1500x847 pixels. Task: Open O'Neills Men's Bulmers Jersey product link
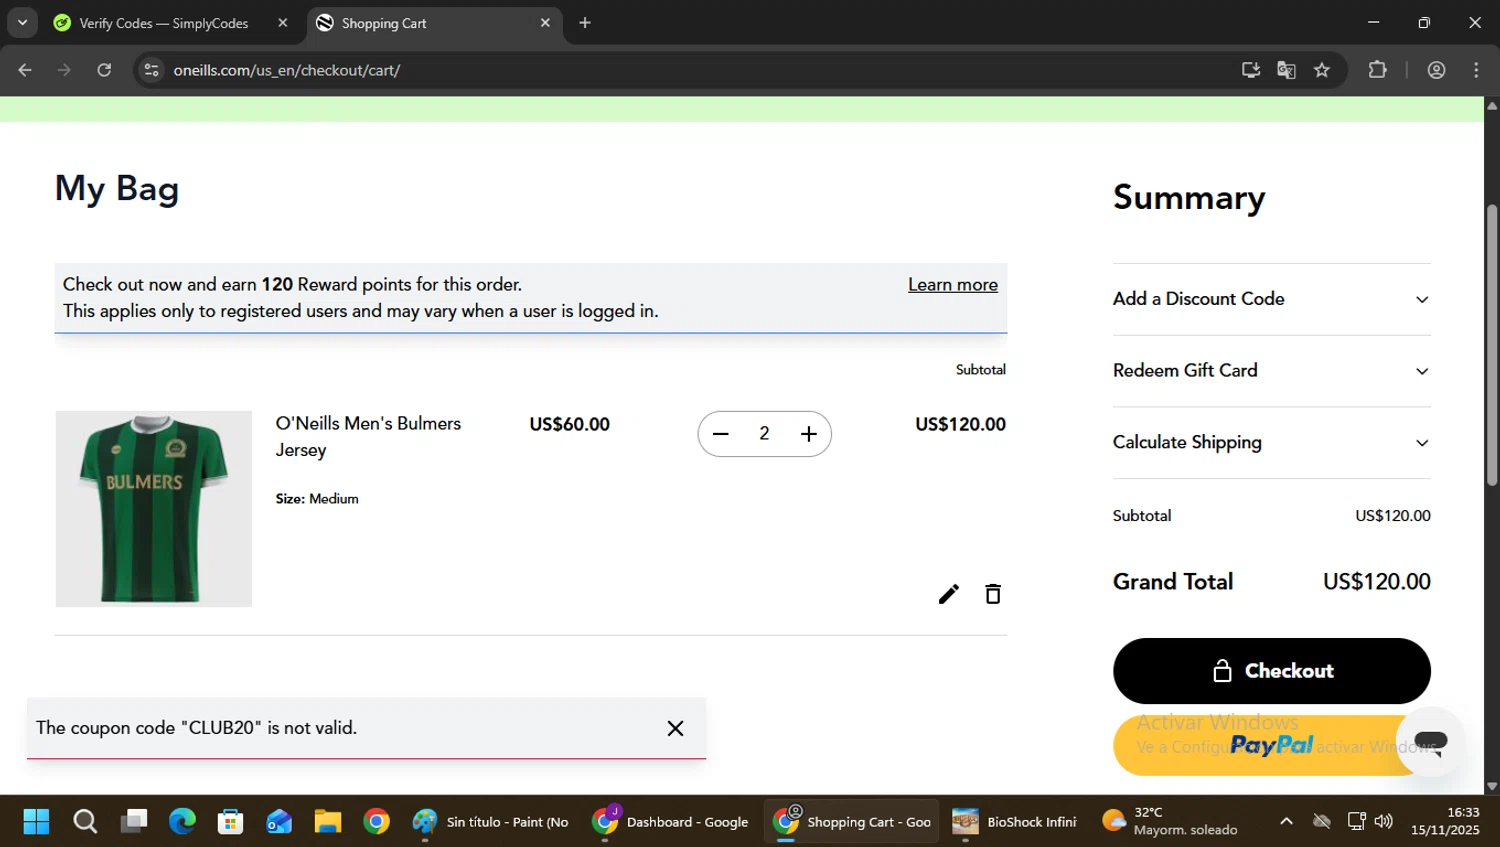[x=368, y=436]
